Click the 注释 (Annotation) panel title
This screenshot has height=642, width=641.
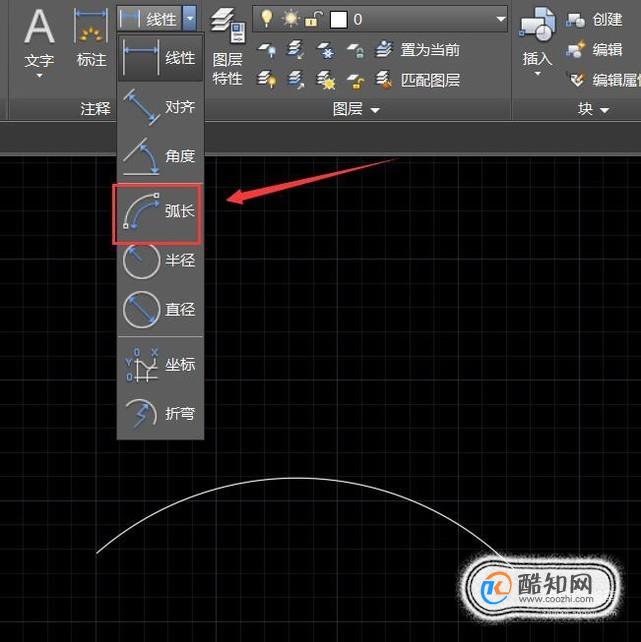[95, 109]
